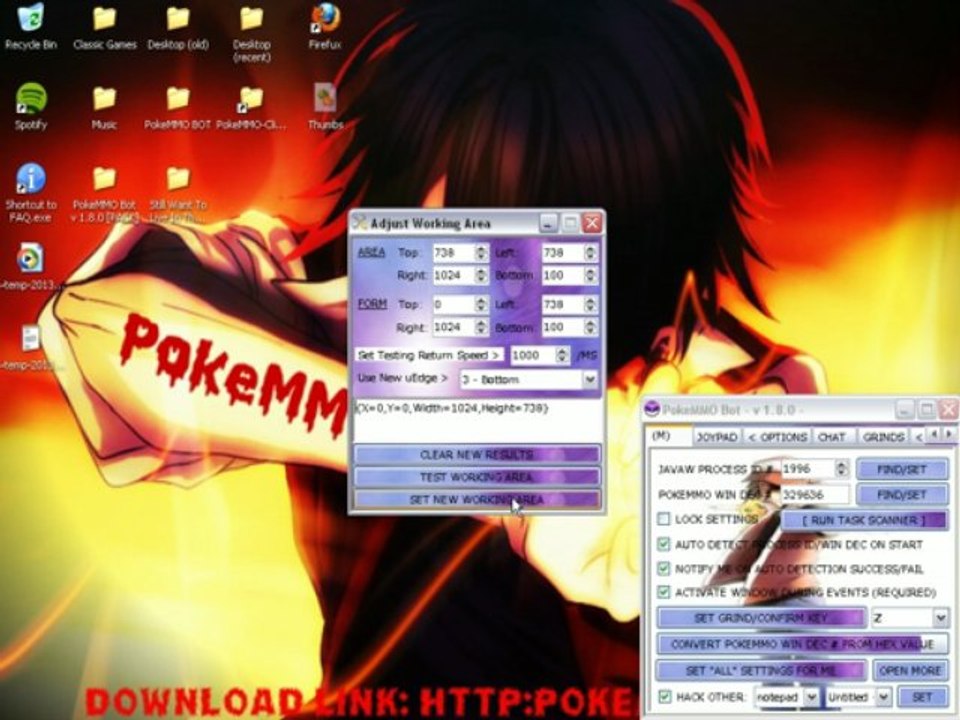This screenshot has width=960, height=720.
Task: Open the Desktop (old) folder
Action: pos(178,26)
